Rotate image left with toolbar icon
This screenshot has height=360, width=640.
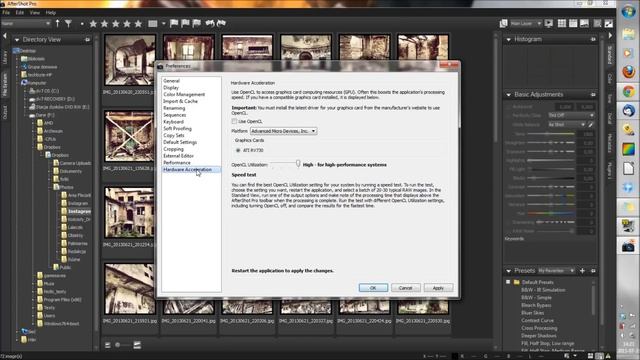point(210,23)
